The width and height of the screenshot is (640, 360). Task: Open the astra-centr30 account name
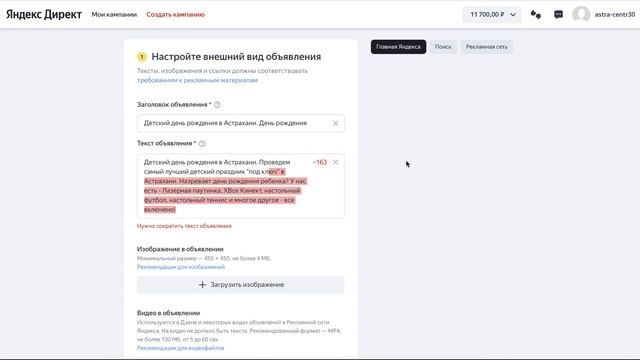pos(615,14)
